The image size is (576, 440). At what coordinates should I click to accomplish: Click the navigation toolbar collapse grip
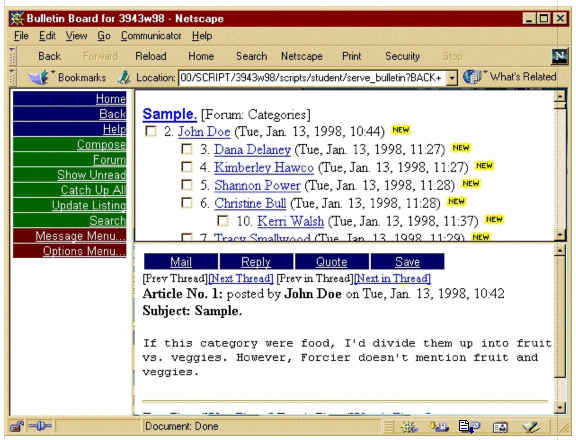pyautogui.click(x=13, y=56)
